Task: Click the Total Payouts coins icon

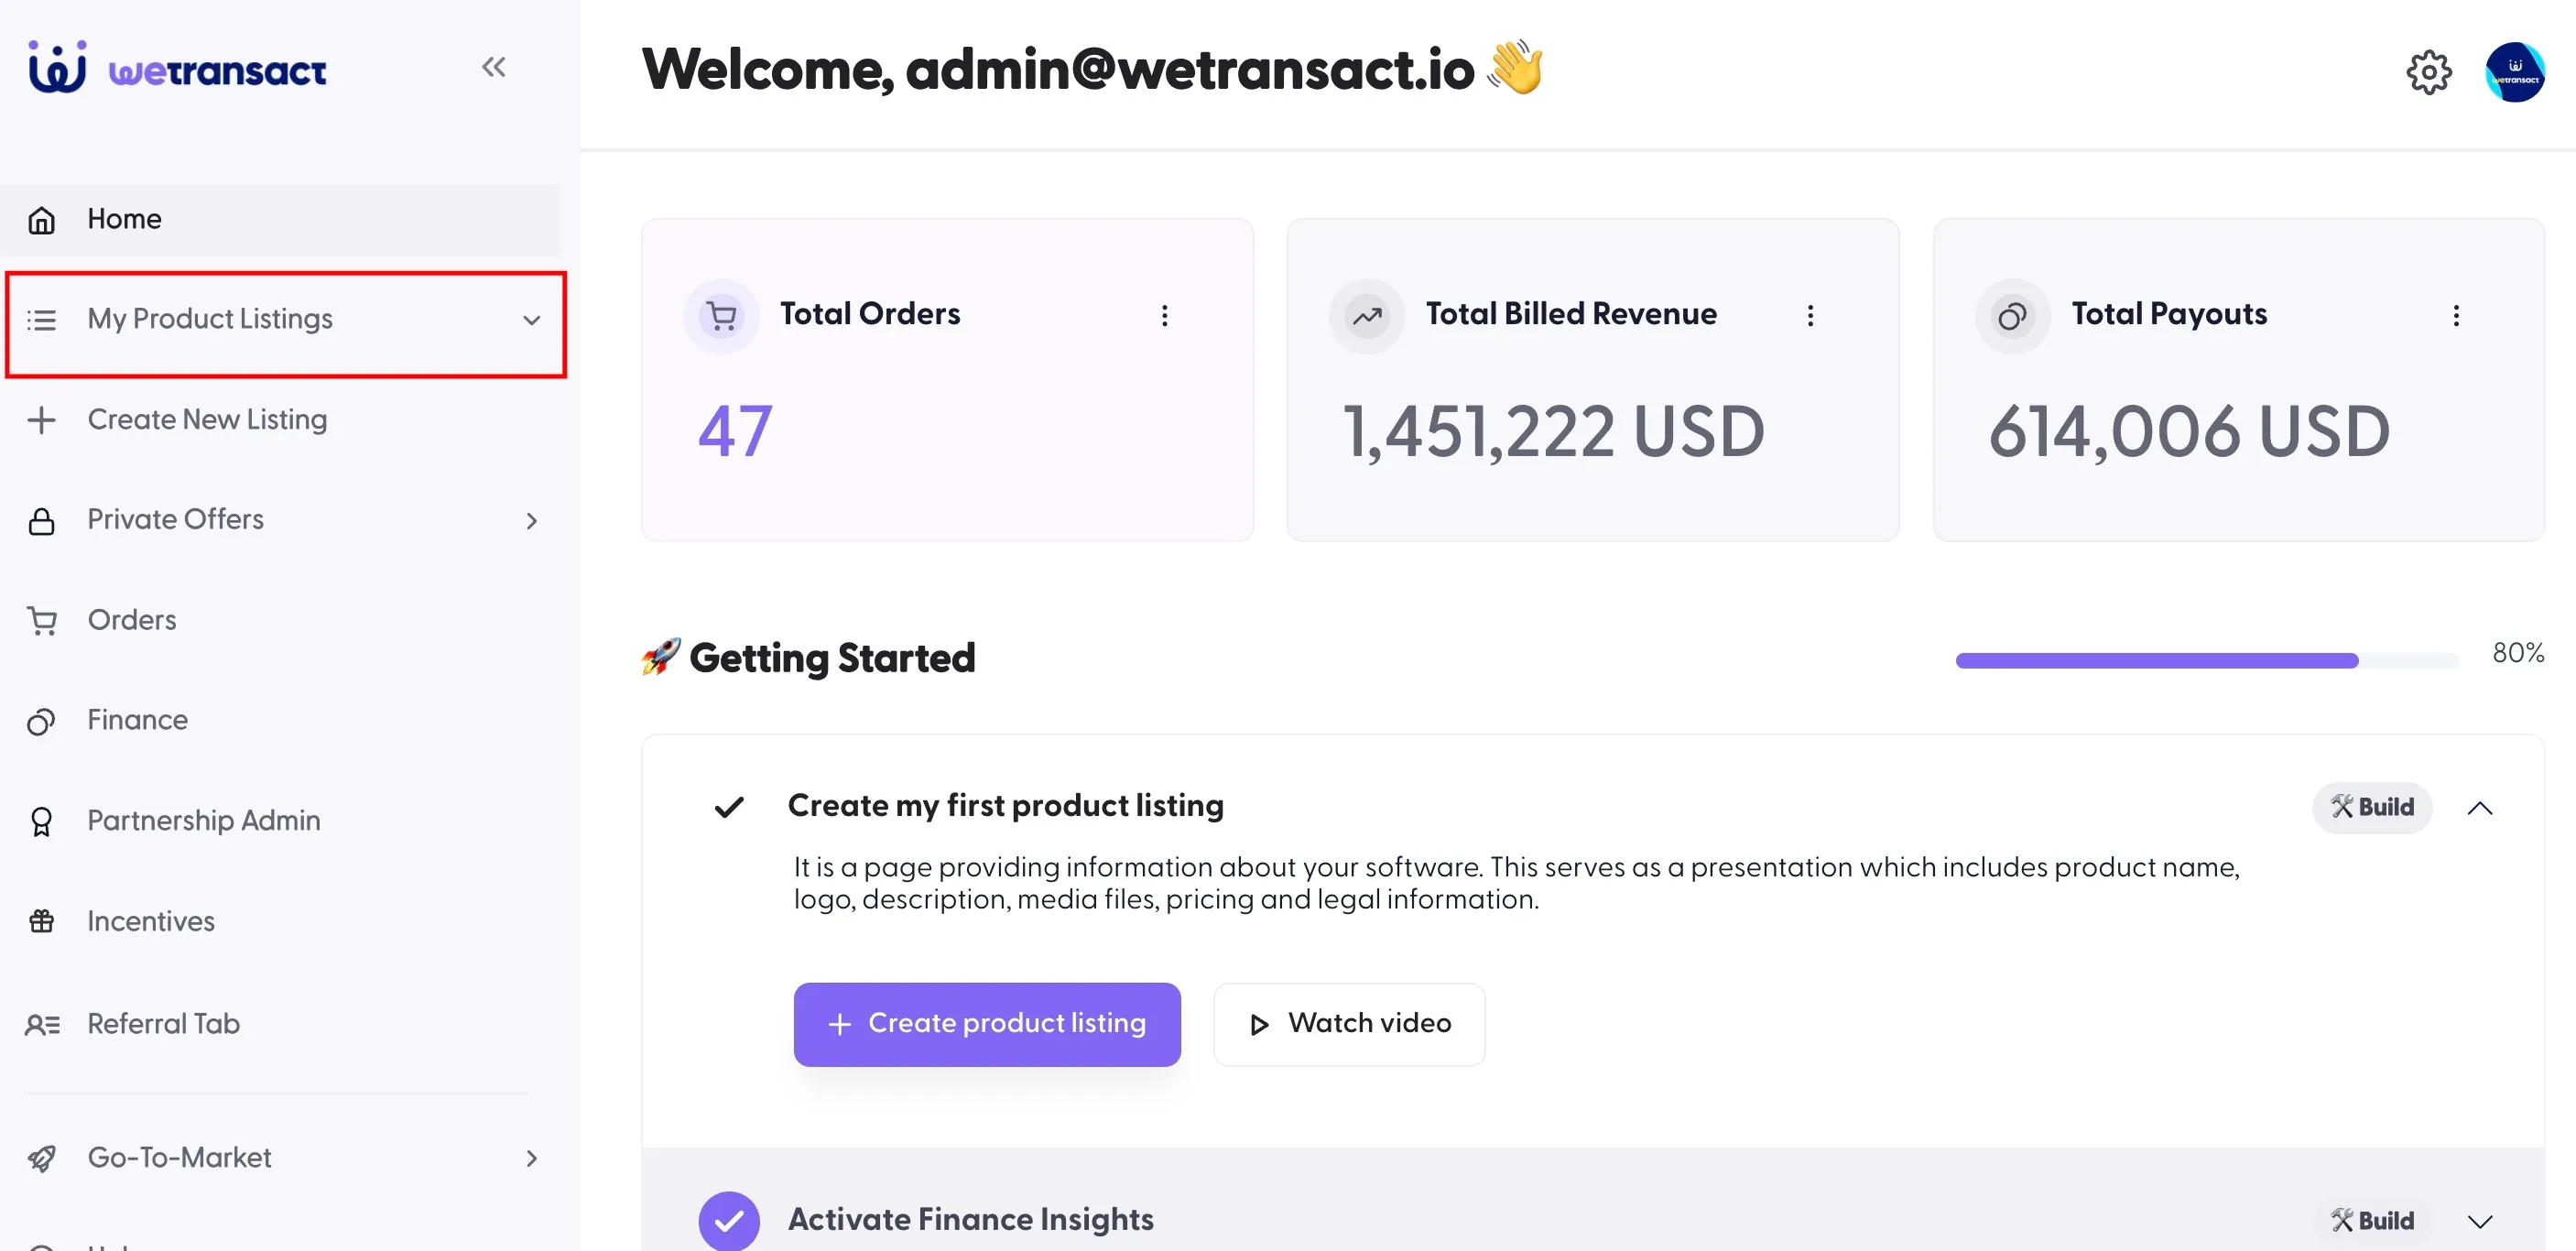Action: point(2012,316)
